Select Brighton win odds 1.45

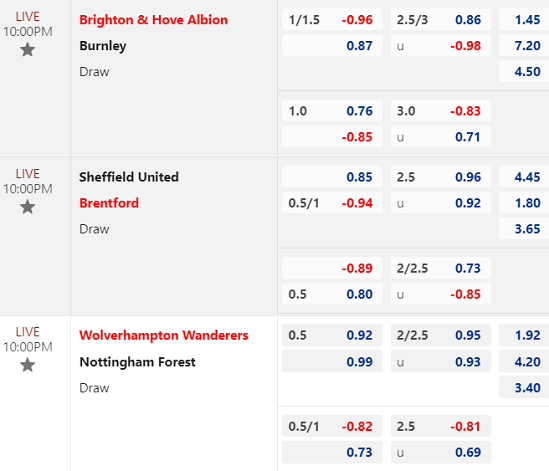pyautogui.click(x=524, y=20)
